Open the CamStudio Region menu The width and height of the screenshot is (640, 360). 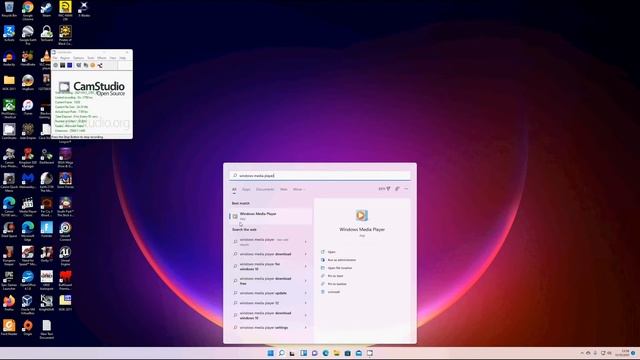[65, 58]
